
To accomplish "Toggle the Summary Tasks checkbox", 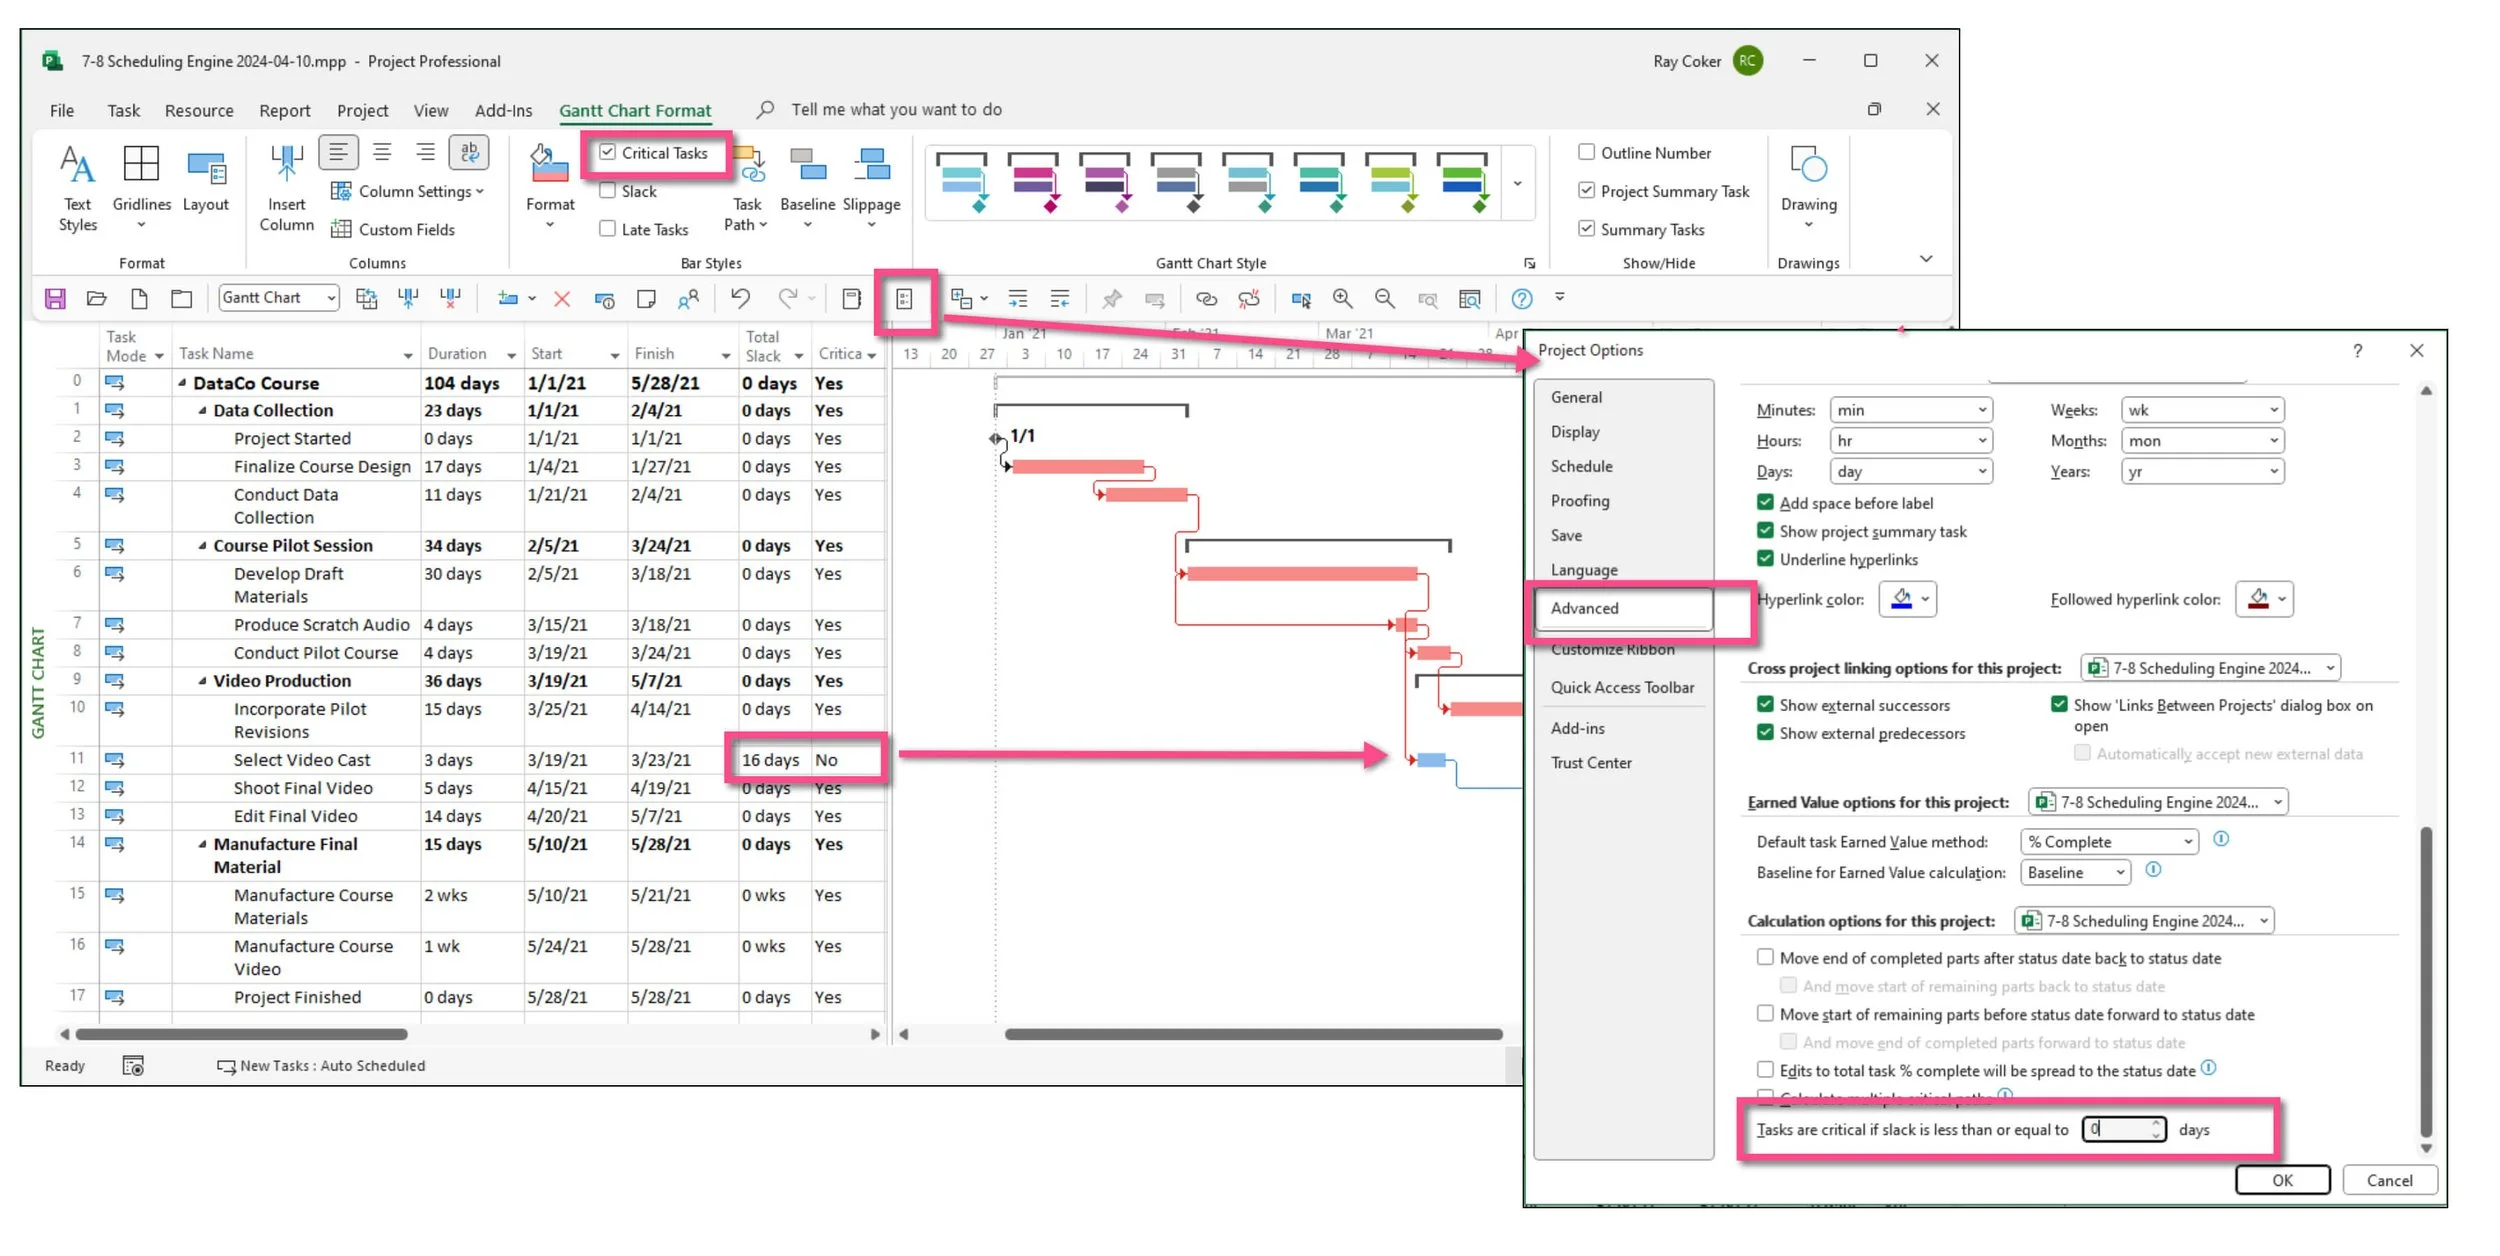I will [x=1586, y=229].
